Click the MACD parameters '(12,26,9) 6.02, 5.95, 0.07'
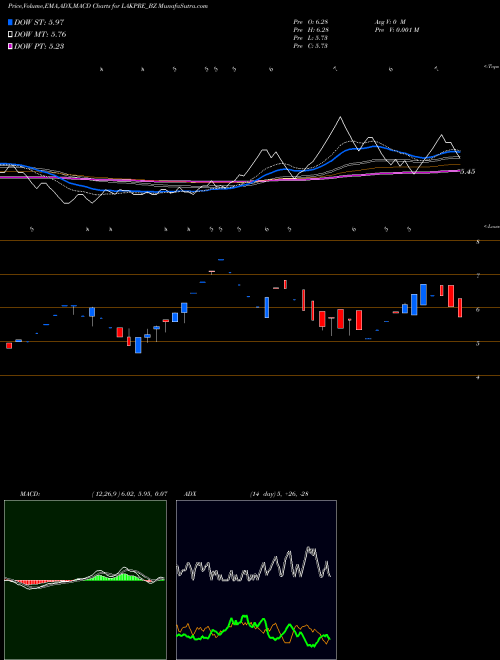The image size is (500, 660). [129, 494]
